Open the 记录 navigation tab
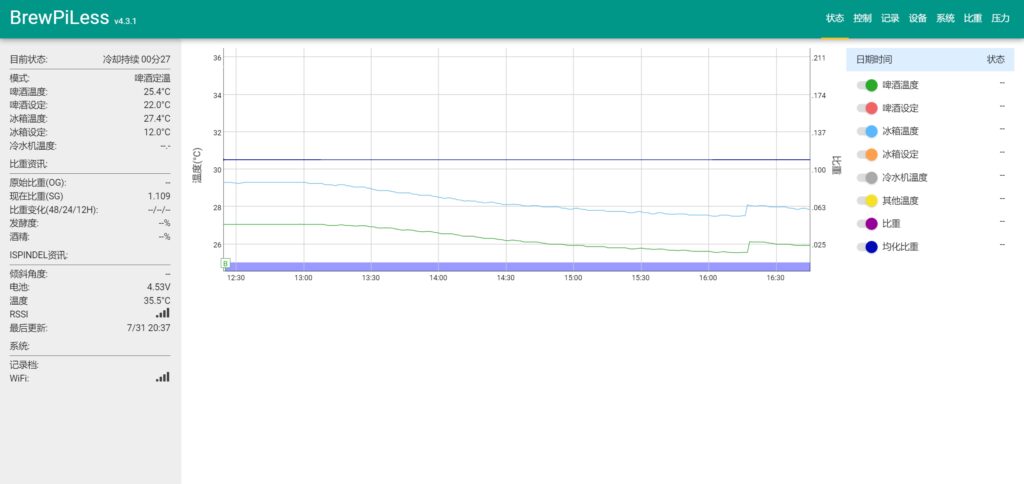The width and height of the screenshot is (1024, 484). tap(890, 19)
